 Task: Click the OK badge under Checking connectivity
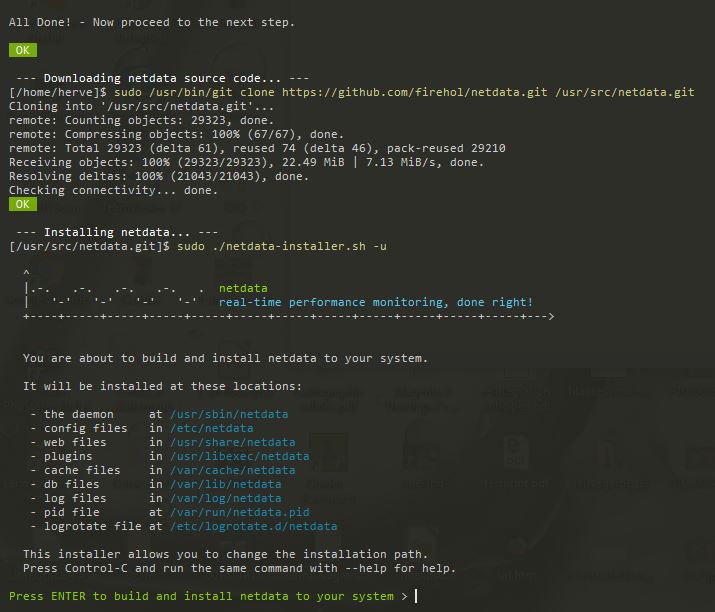tap(23, 204)
